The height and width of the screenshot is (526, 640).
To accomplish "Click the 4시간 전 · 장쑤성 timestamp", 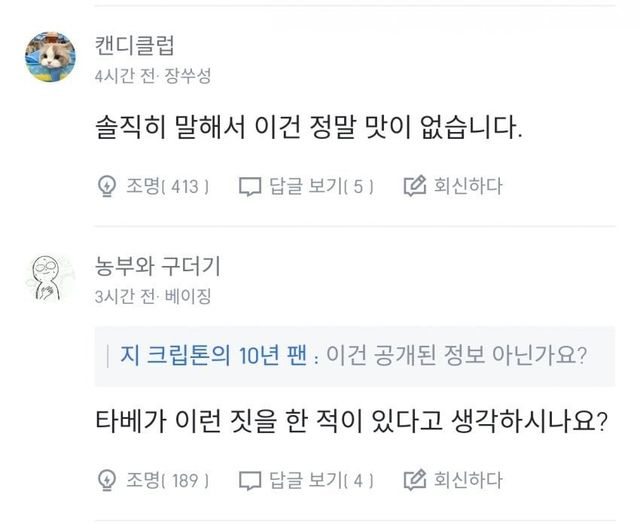I will point(152,76).
